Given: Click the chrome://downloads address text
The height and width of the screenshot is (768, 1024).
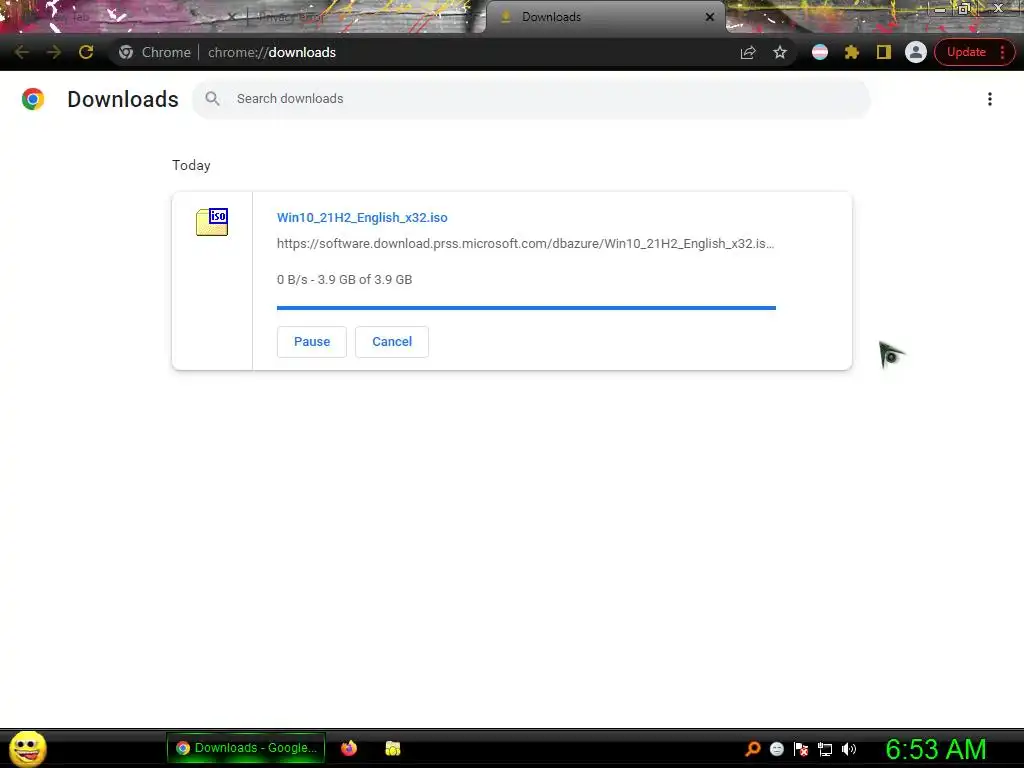Looking at the screenshot, I should coord(272,52).
